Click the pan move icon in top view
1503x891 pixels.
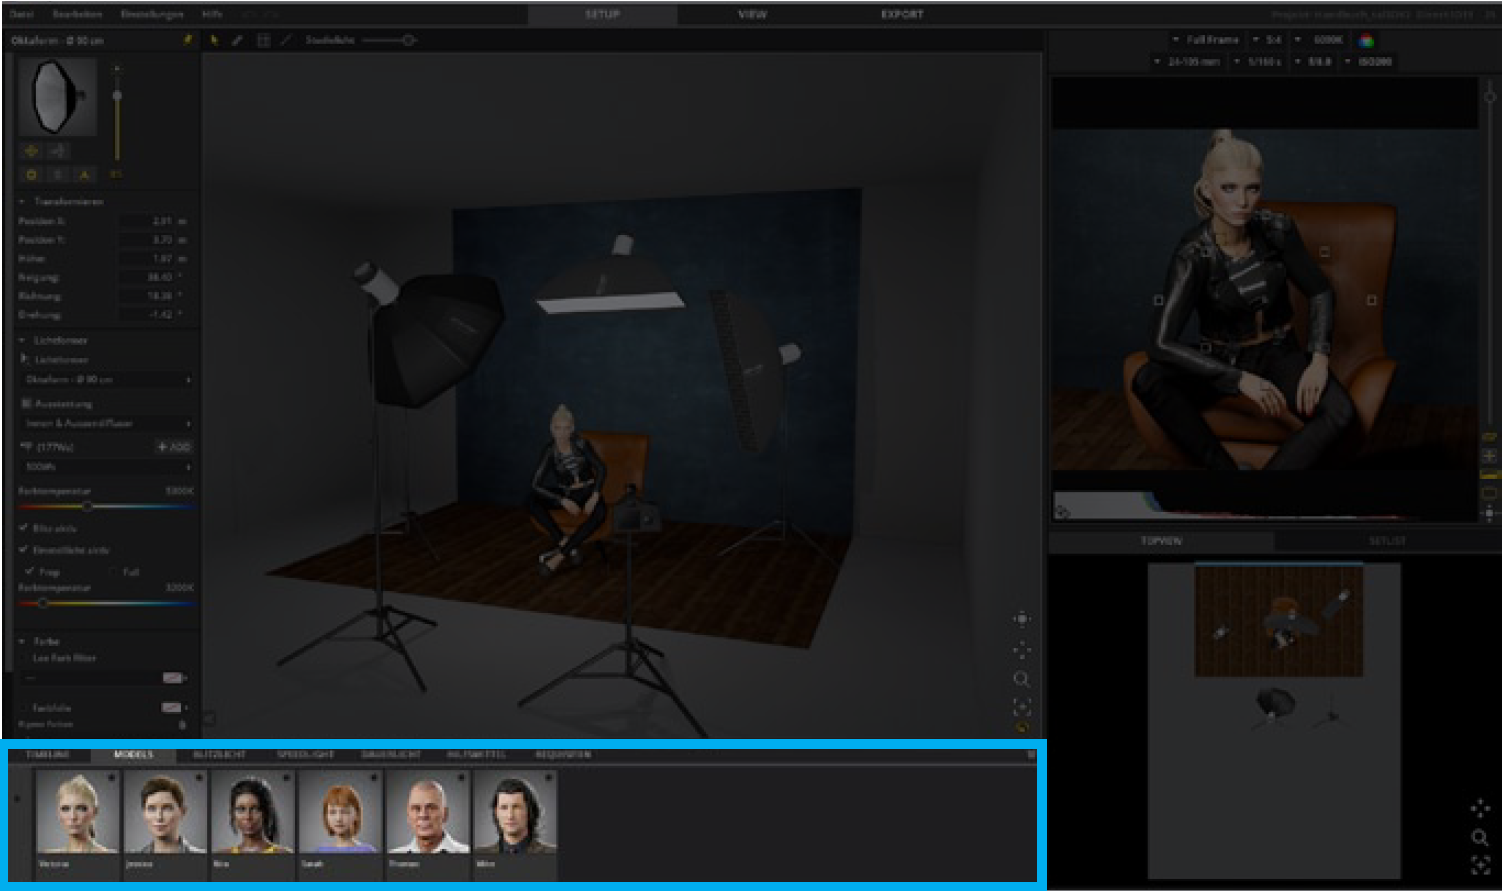[1480, 808]
